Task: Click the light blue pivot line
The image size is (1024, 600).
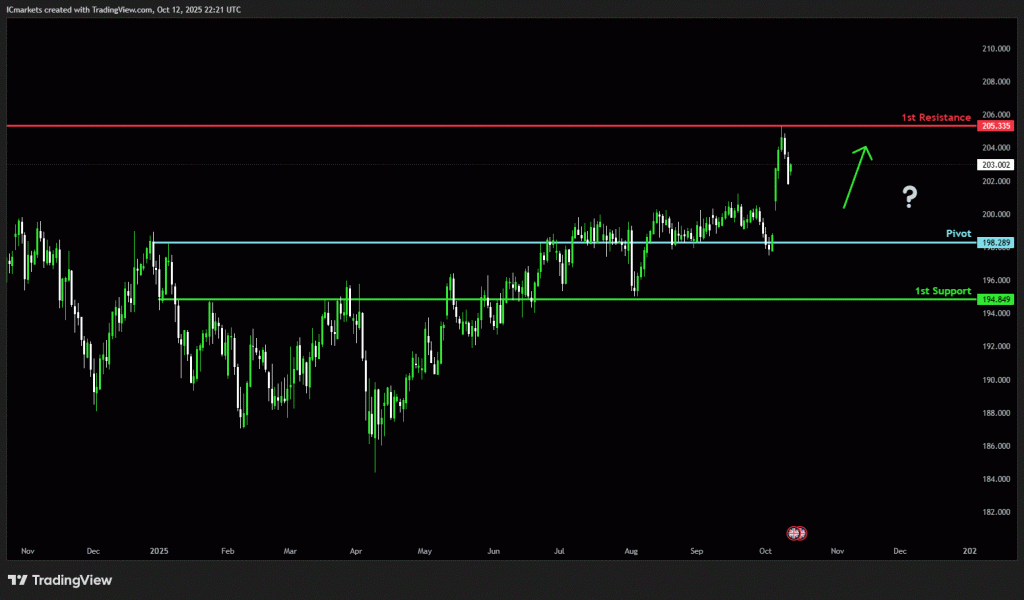Action: point(450,243)
